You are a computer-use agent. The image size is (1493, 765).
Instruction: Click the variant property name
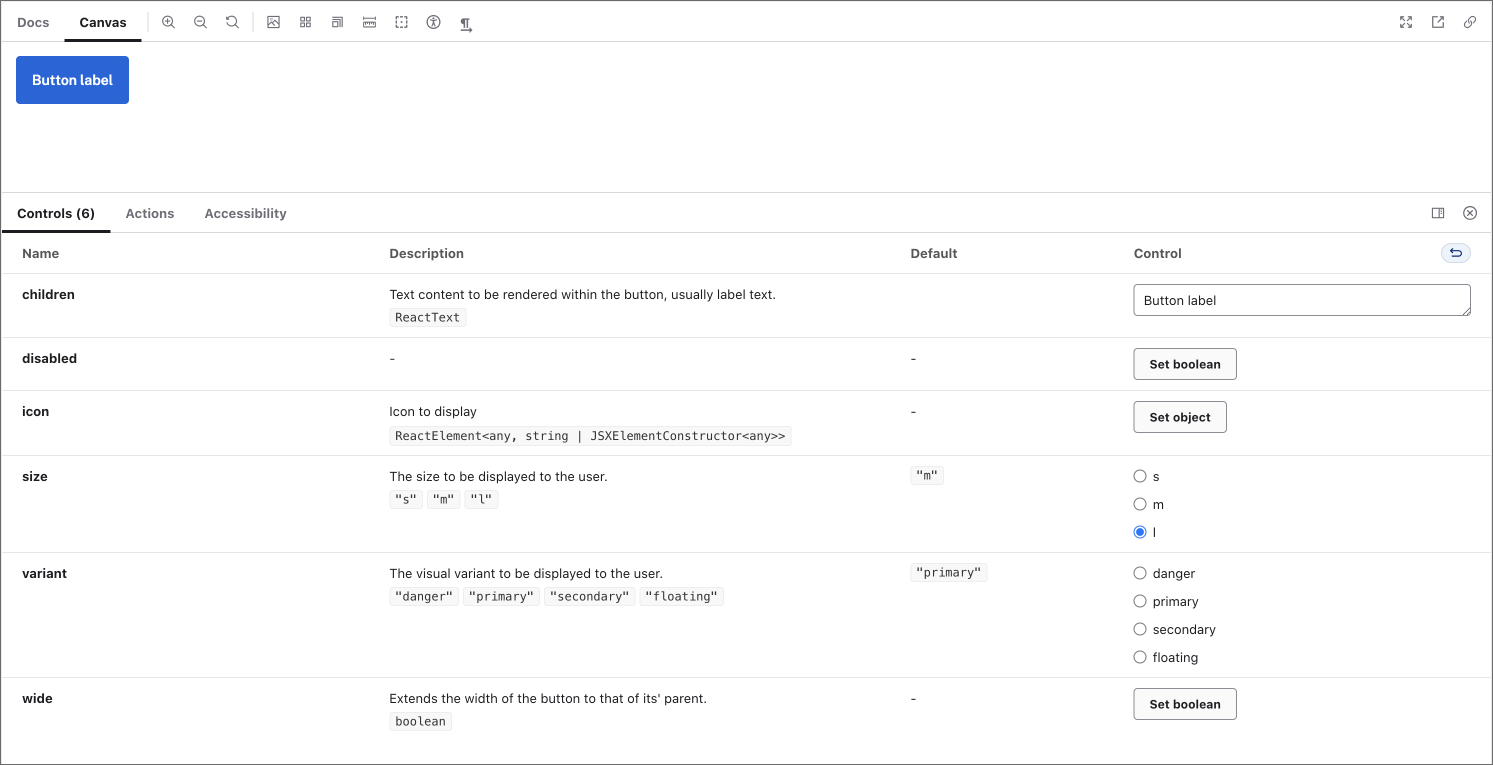[44, 573]
